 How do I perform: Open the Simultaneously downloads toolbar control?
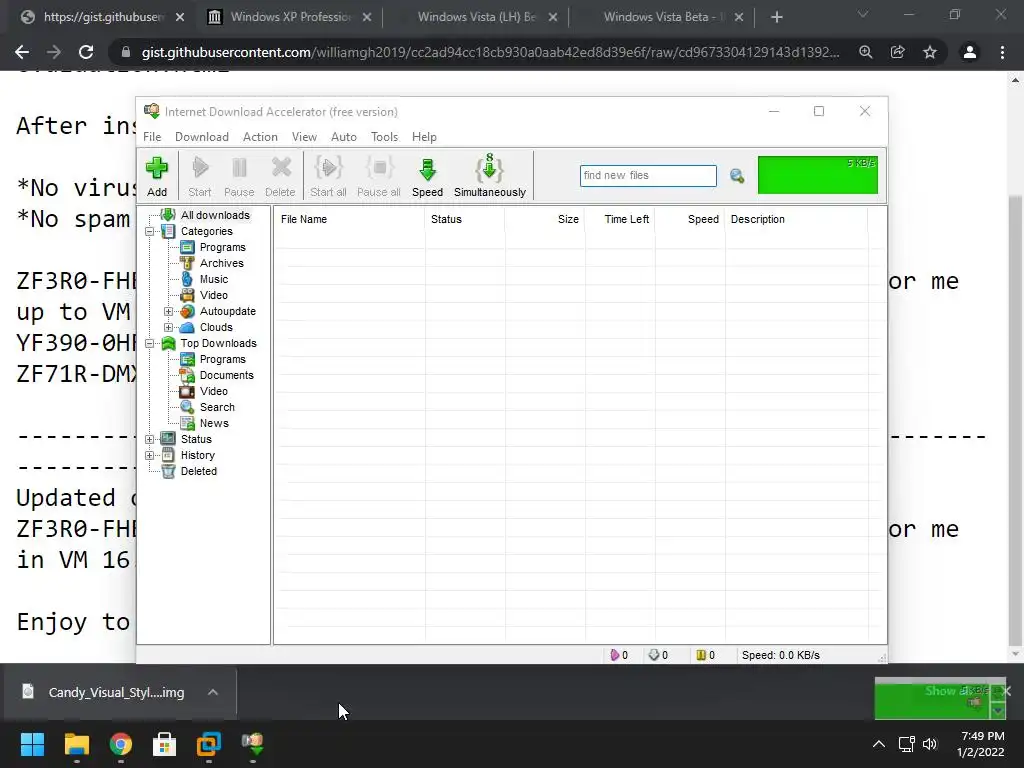click(x=490, y=176)
